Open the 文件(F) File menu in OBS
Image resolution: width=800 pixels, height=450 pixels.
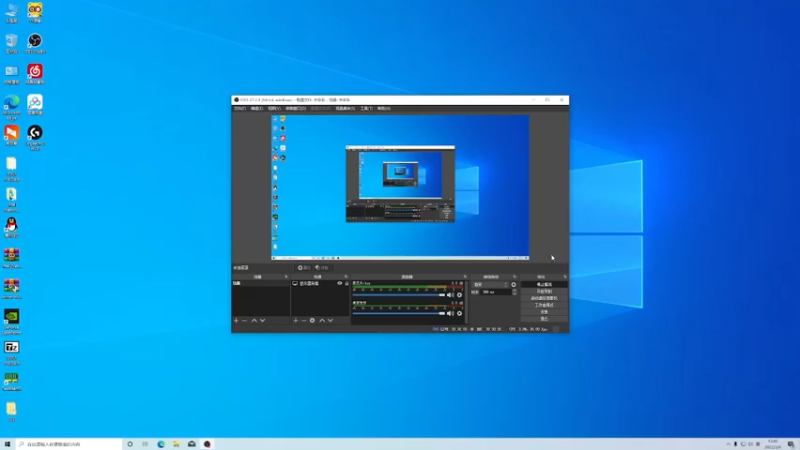[x=240, y=108]
